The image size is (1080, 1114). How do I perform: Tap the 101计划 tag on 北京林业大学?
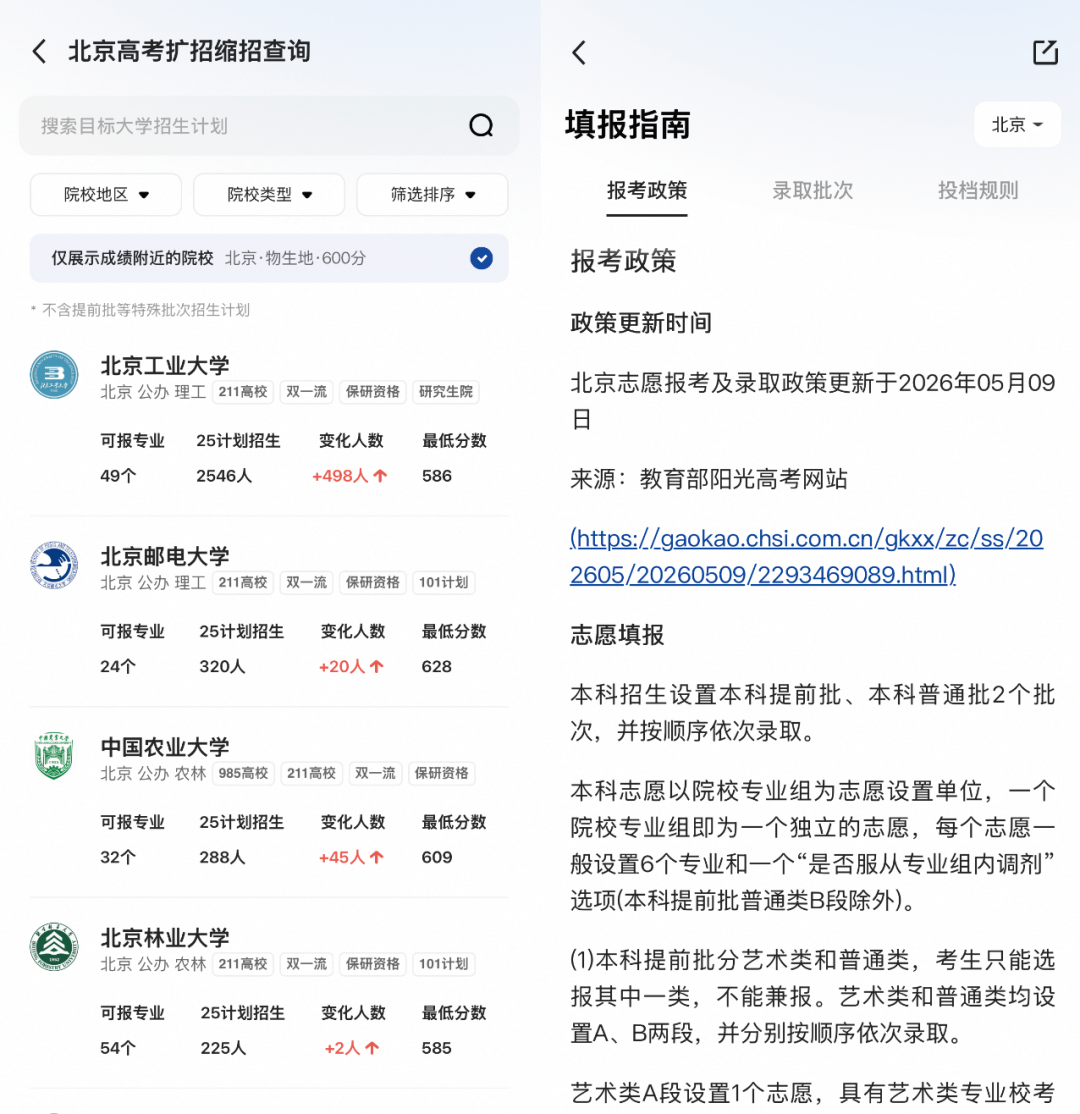pos(443,964)
